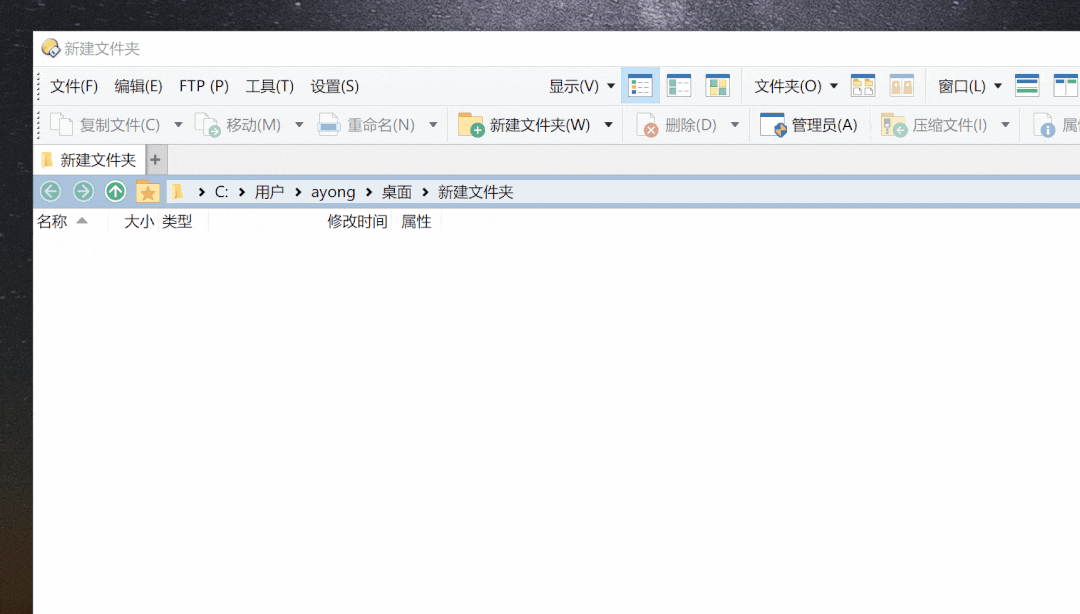Viewport: 1080px width, 614px height.
Task: Add a new tab with plus button
Action: tap(155, 160)
